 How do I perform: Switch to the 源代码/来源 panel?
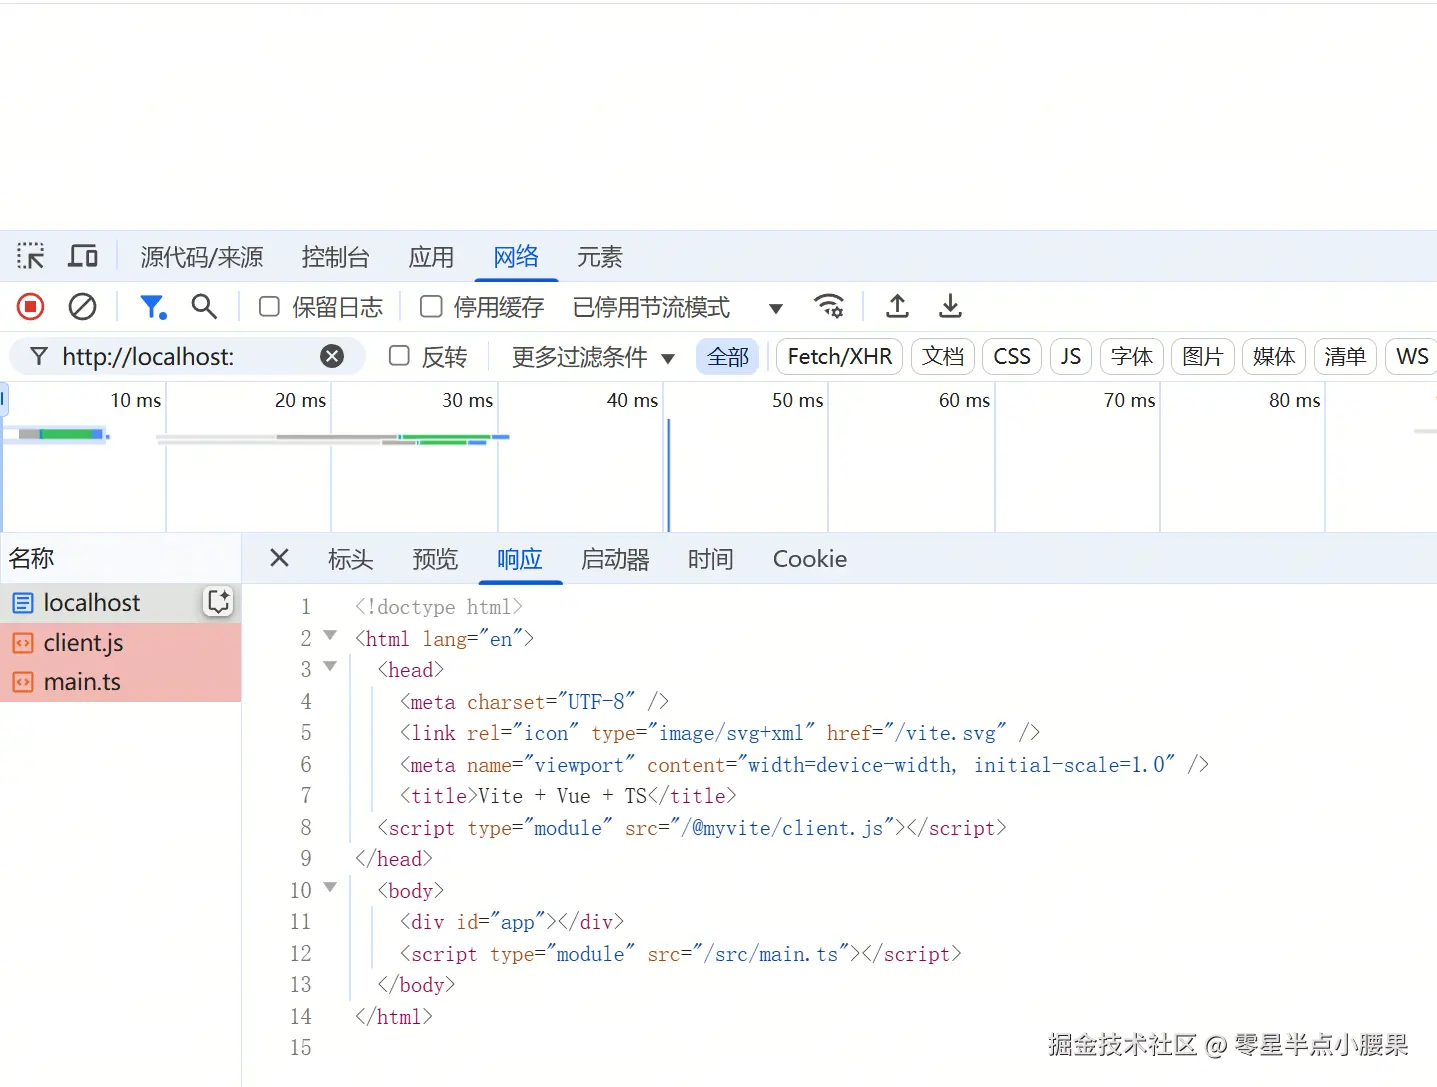(x=201, y=257)
